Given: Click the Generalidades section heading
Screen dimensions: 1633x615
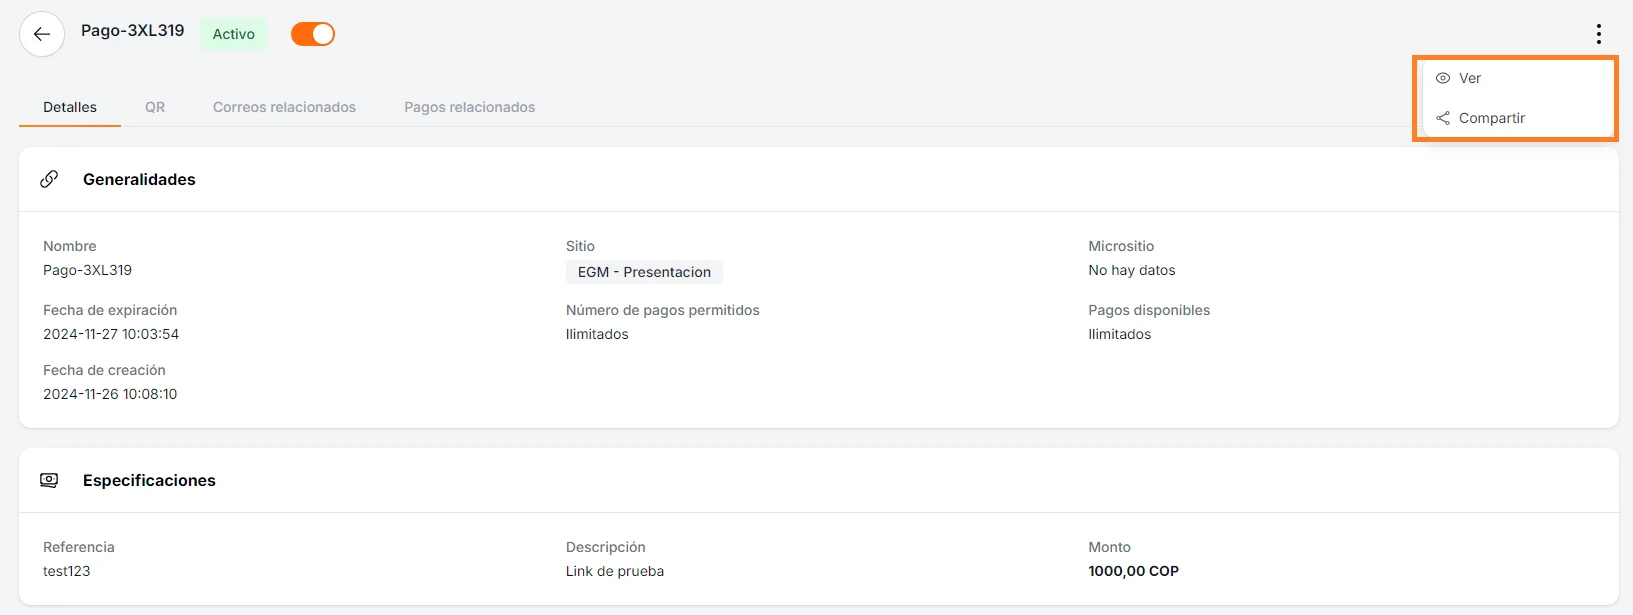Looking at the screenshot, I should [139, 179].
